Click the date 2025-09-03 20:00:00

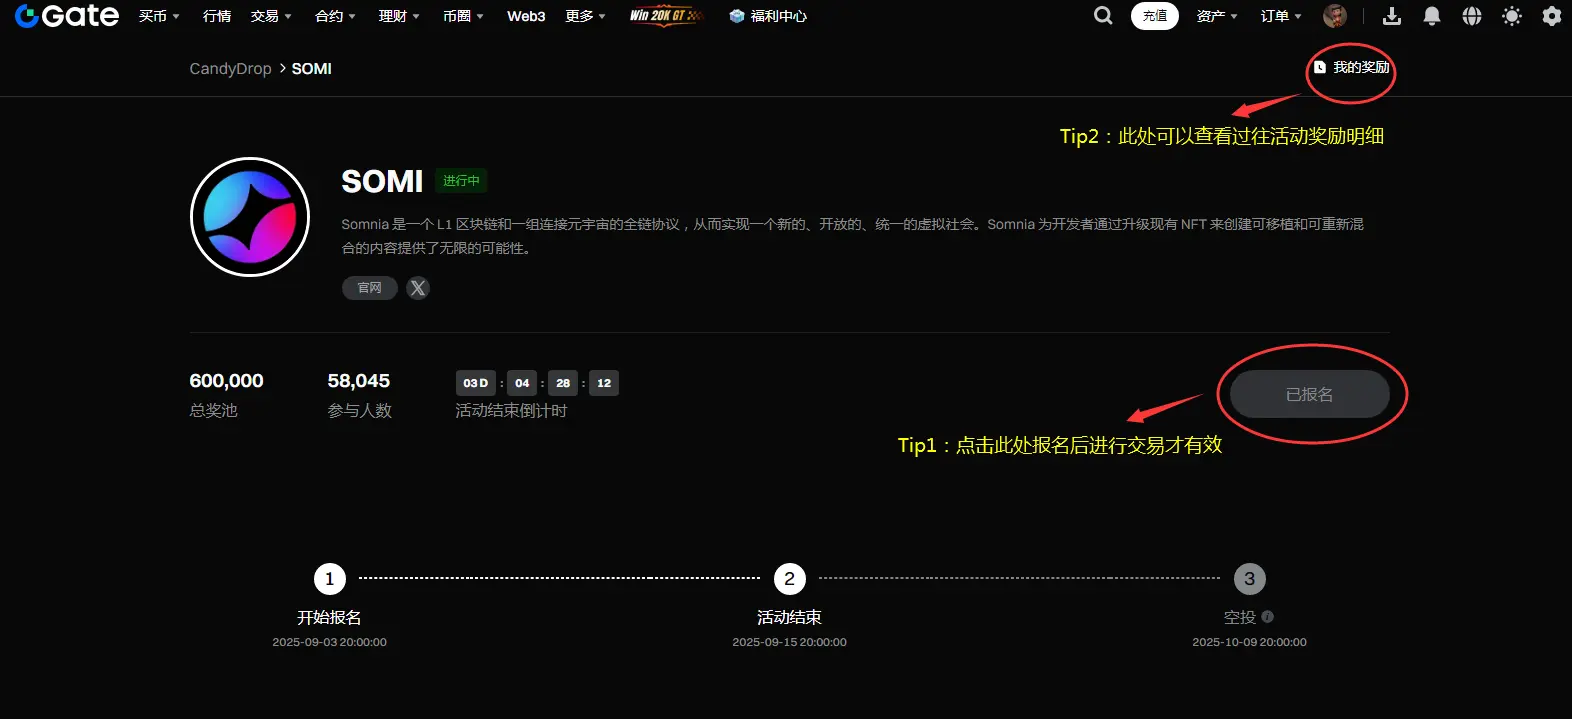[329, 642]
